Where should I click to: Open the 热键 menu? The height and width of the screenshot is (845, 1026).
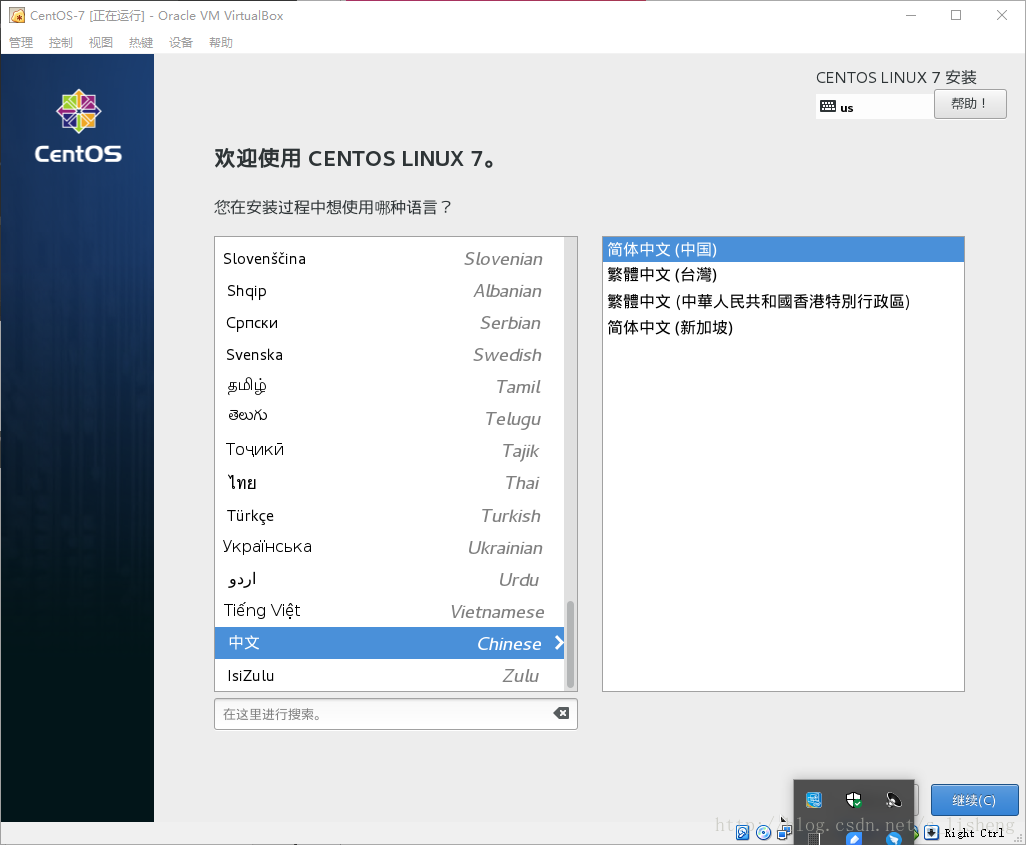tap(141, 43)
